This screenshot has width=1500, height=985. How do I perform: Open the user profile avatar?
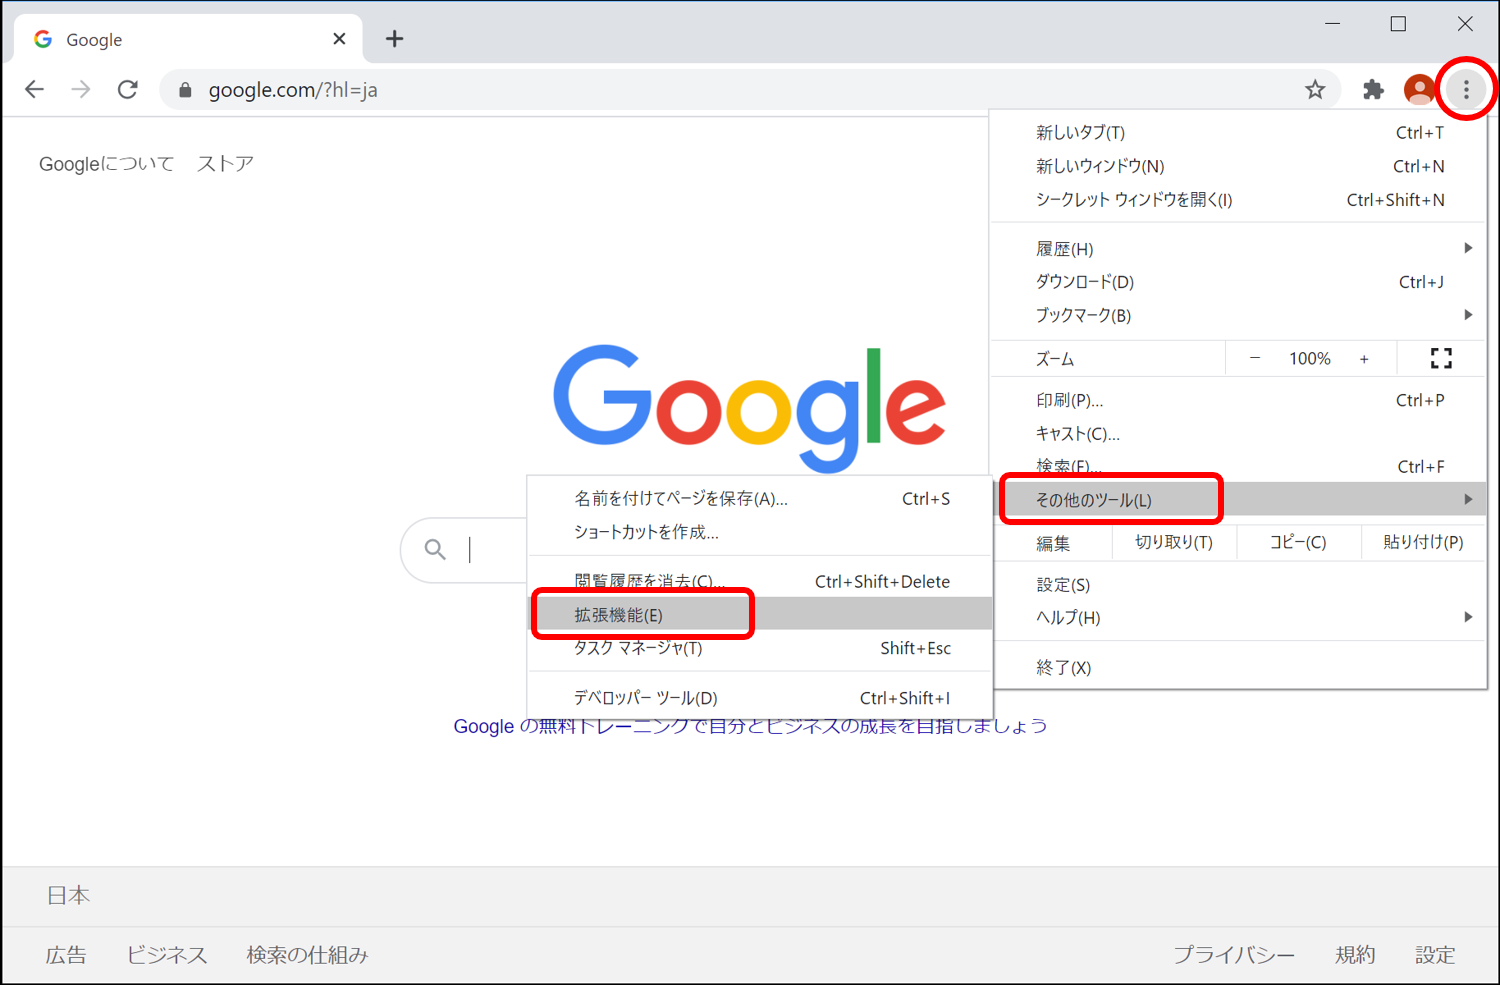point(1419,90)
